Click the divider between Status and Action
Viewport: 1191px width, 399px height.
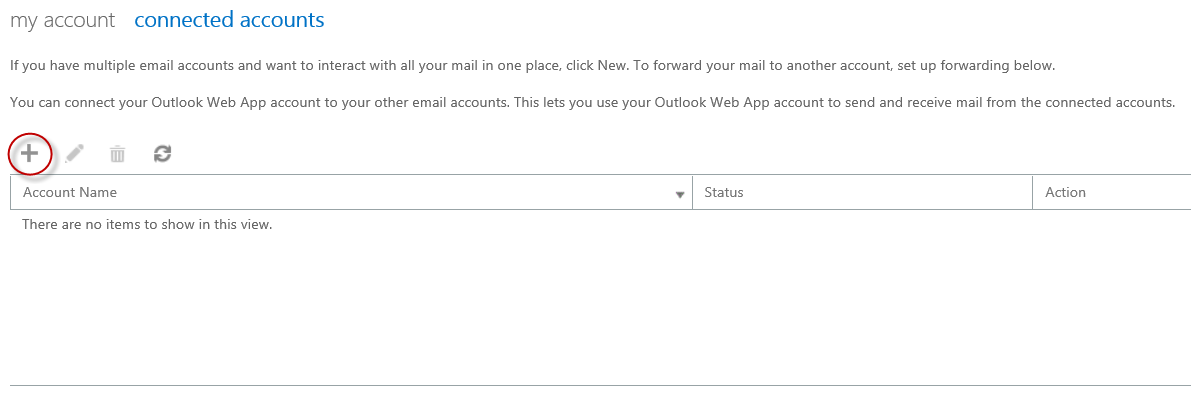[x=1033, y=192]
